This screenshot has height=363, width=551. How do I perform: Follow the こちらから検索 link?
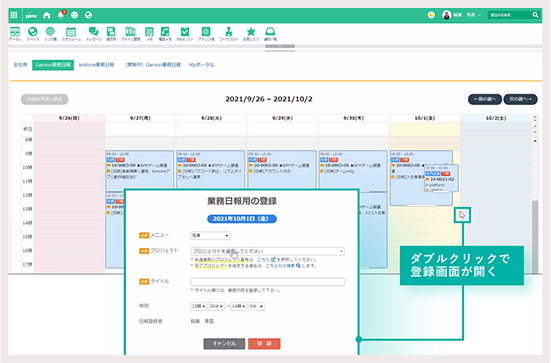[280, 266]
